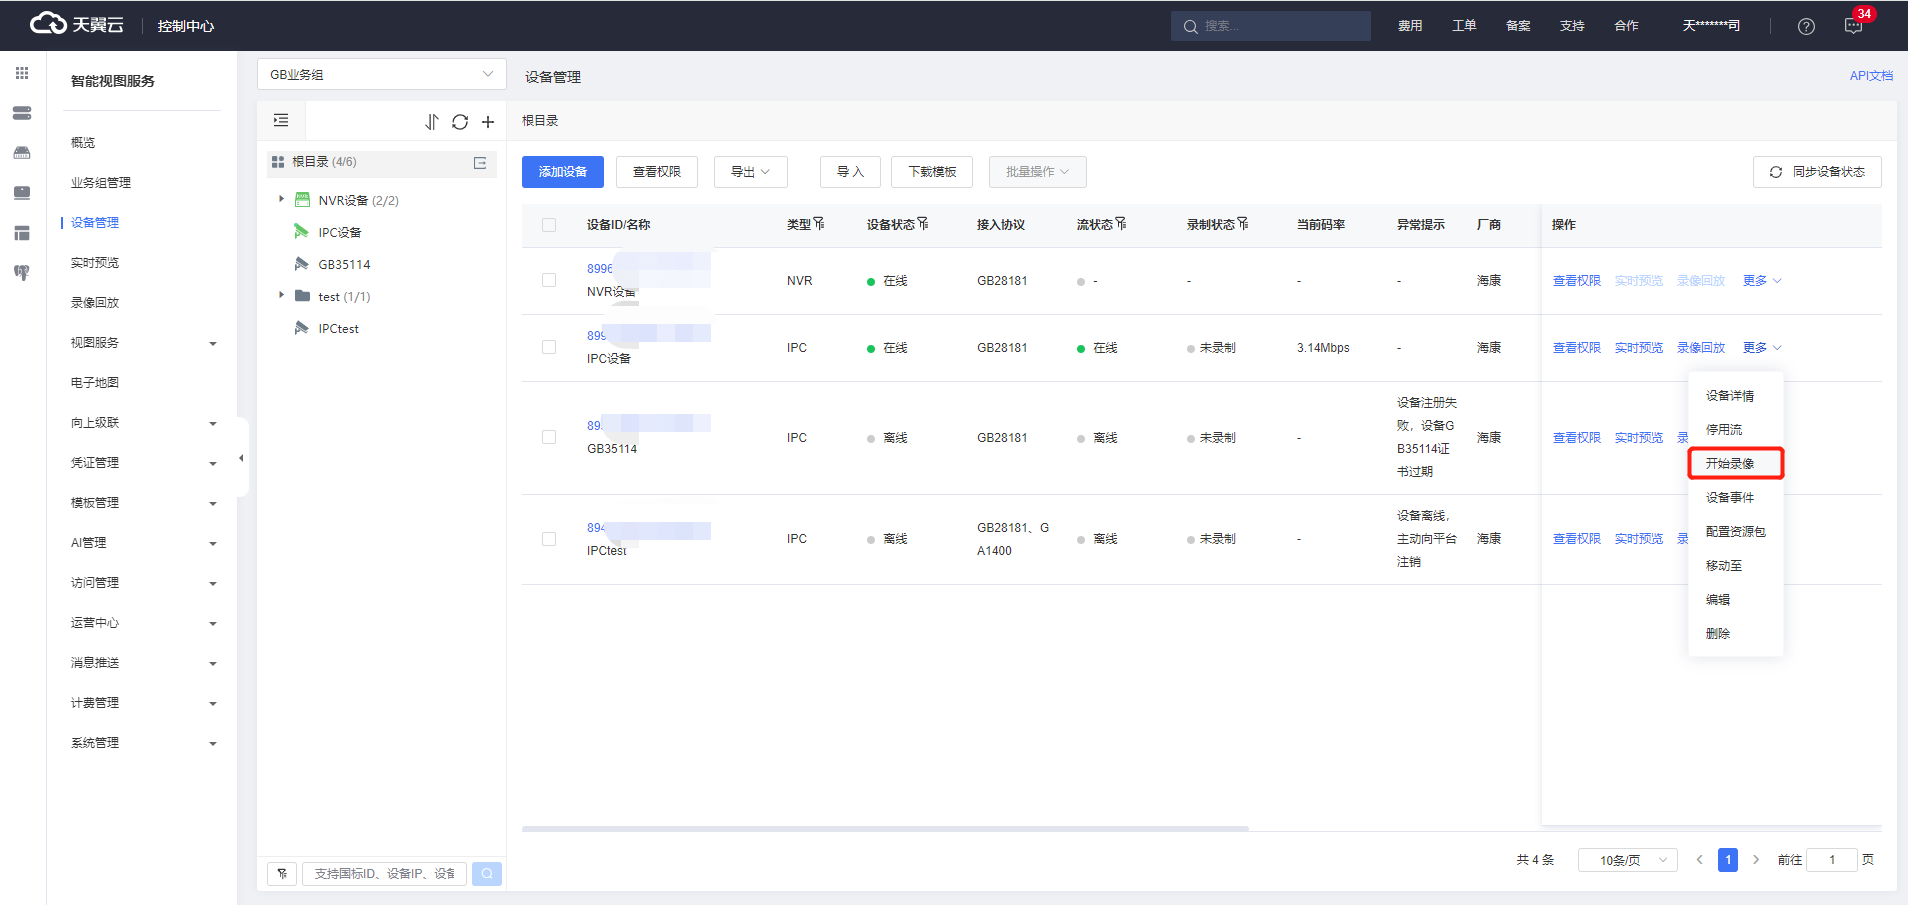Screen dimensions: 1908x905
Task: Click the horizontal scrollbar under table
Action: 885,829
